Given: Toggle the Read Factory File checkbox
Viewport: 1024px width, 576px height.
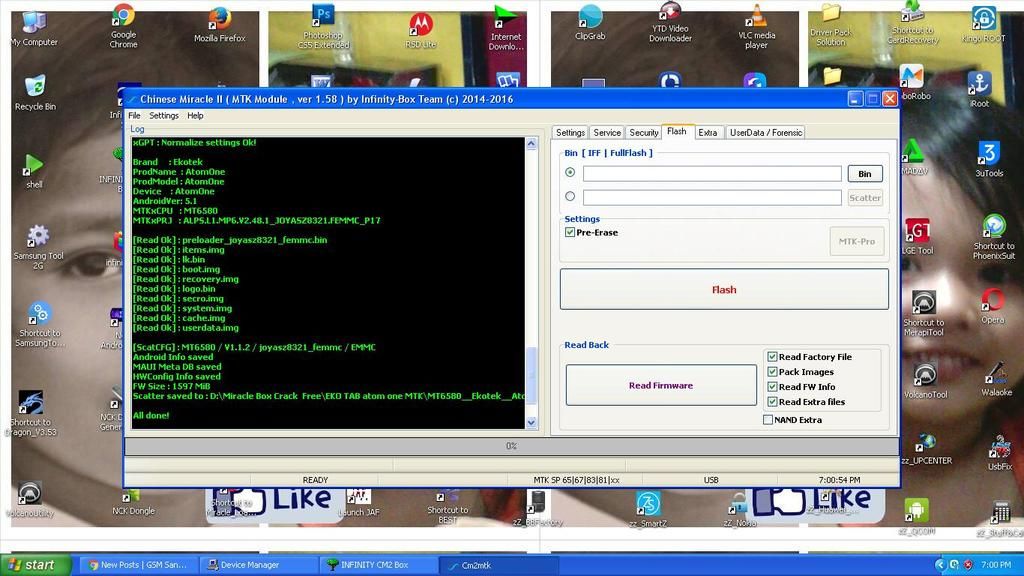Looking at the screenshot, I should (772, 357).
